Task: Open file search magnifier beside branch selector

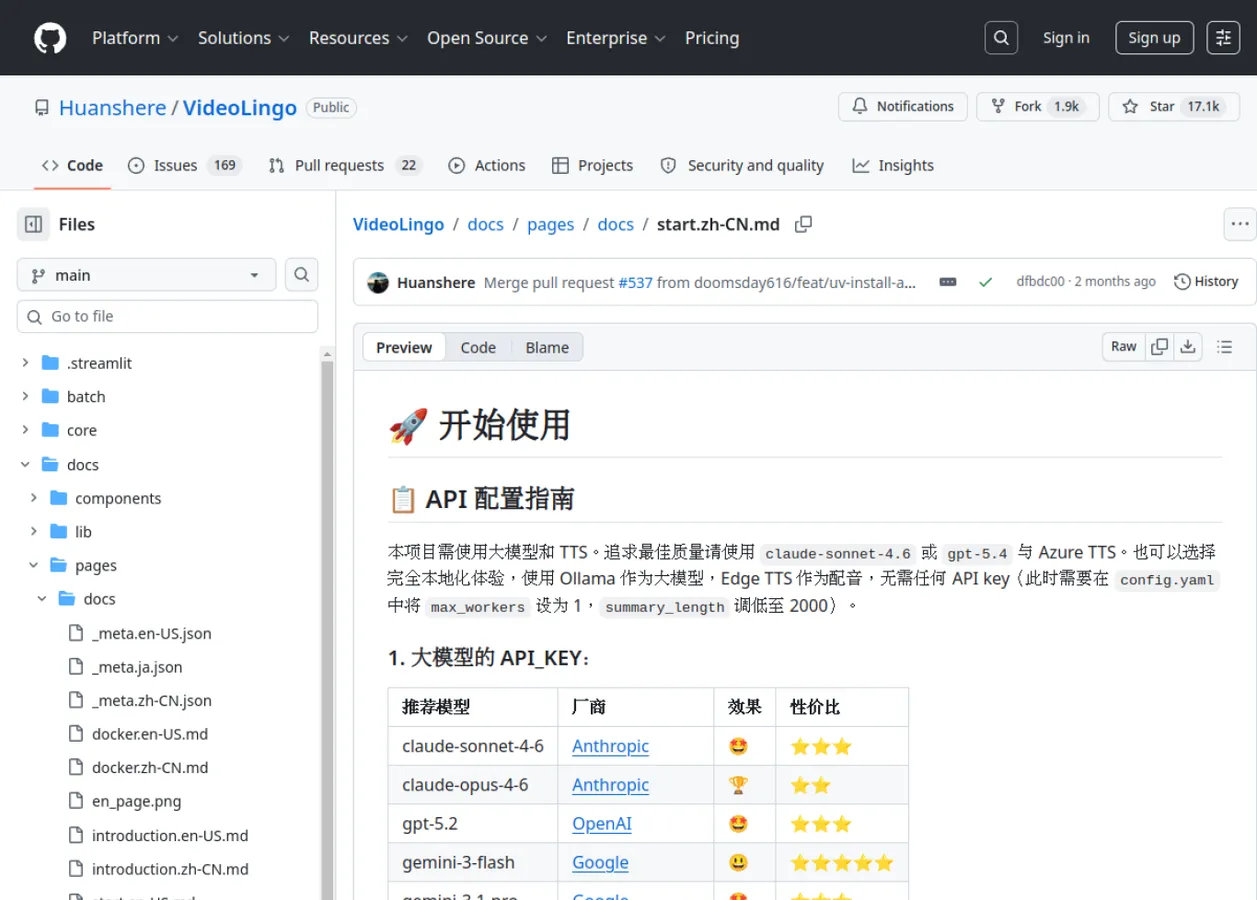Action: (x=302, y=275)
